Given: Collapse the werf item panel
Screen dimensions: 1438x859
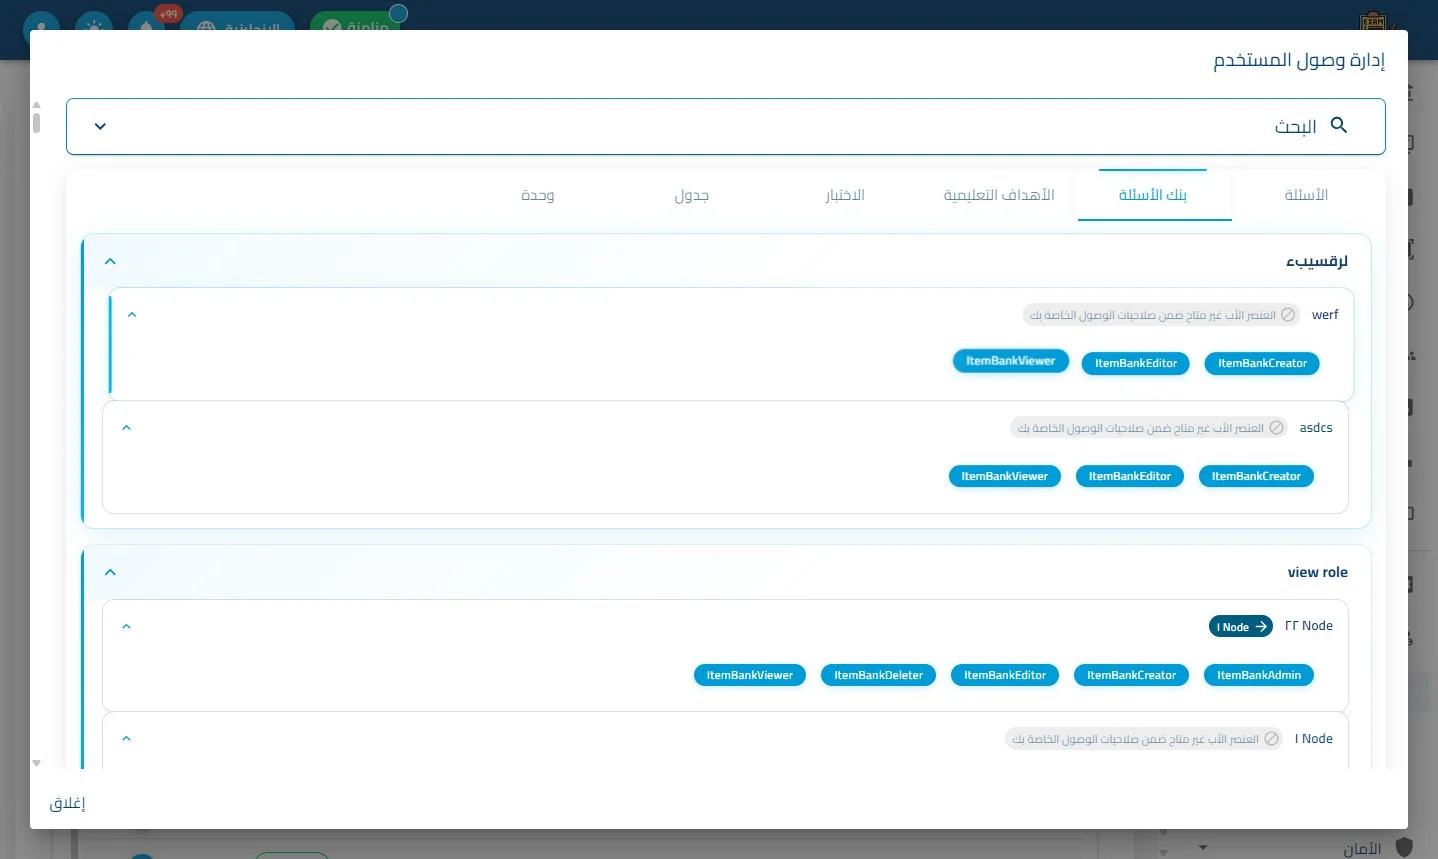Looking at the screenshot, I should click(131, 315).
